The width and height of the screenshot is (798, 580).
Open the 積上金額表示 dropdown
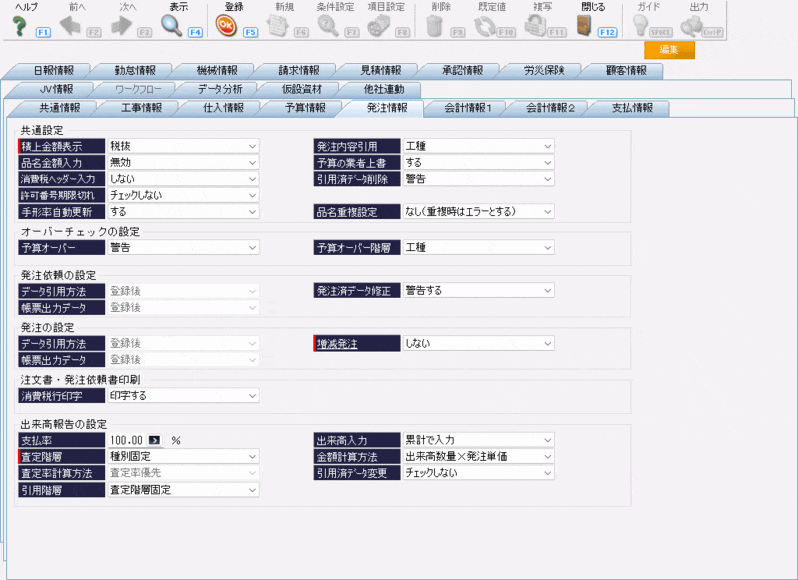click(x=252, y=146)
